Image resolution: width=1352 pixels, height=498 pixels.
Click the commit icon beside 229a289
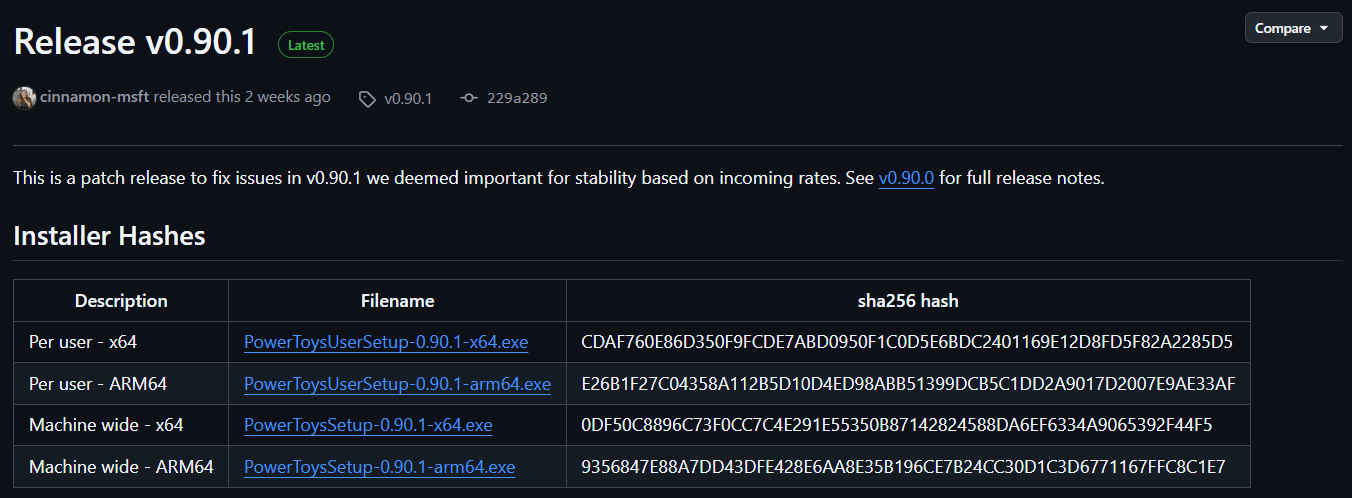pyautogui.click(x=468, y=98)
